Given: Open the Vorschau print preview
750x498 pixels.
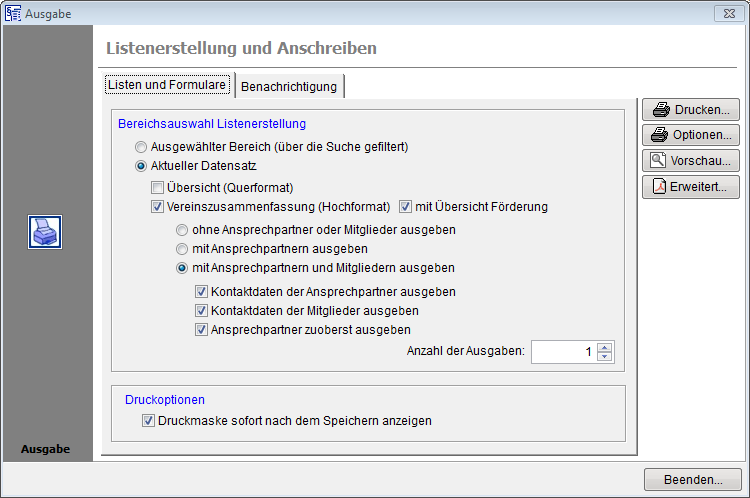Looking at the screenshot, I should (x=691, y=160).
